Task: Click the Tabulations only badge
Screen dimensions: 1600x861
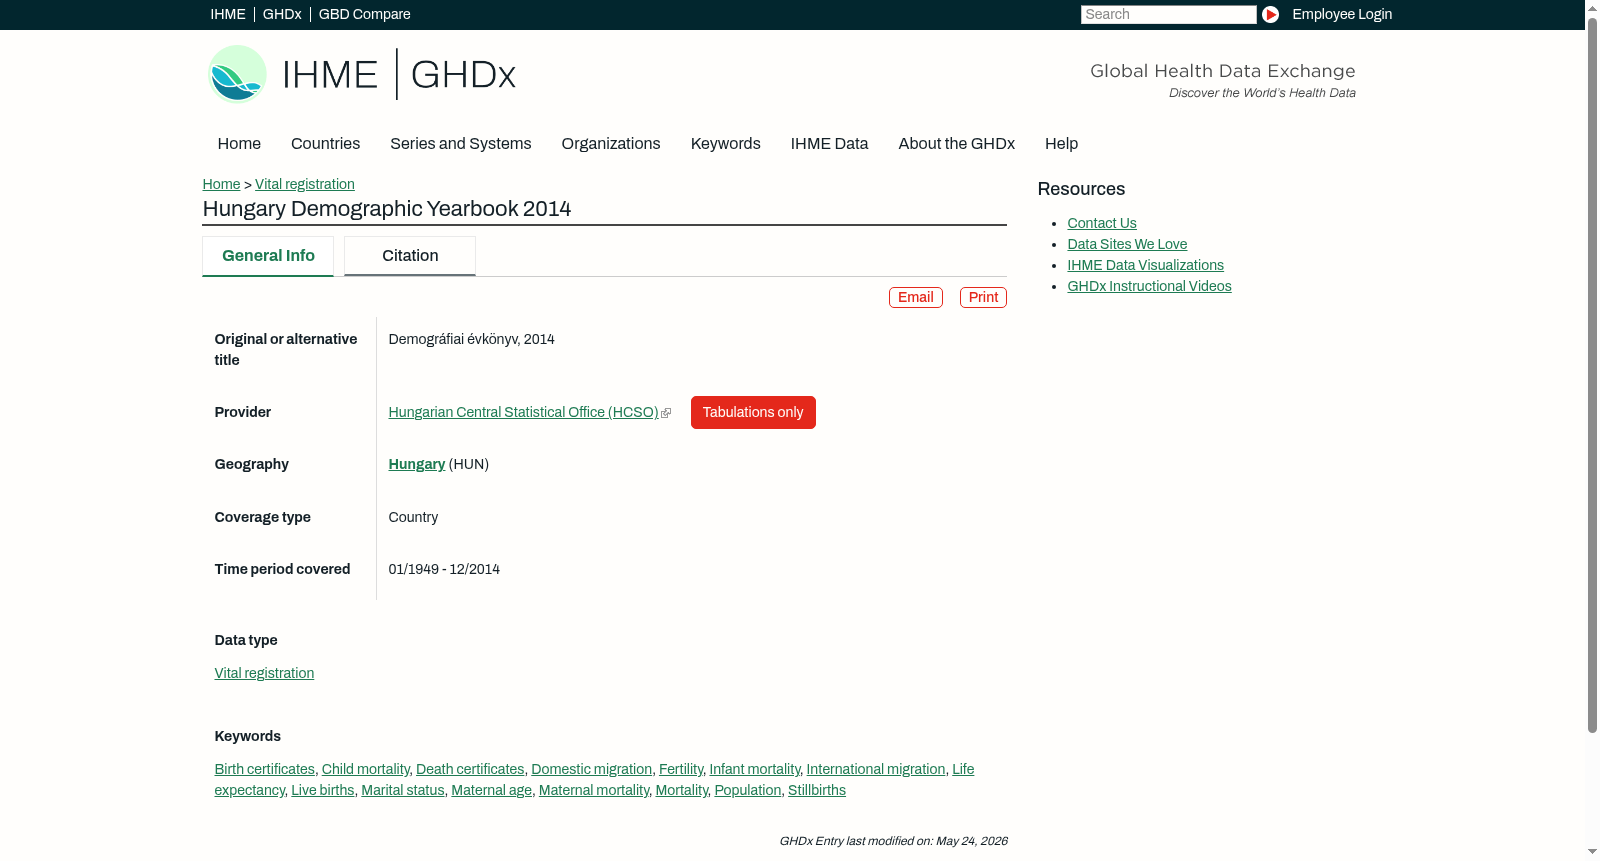Action: click(753, 412)
